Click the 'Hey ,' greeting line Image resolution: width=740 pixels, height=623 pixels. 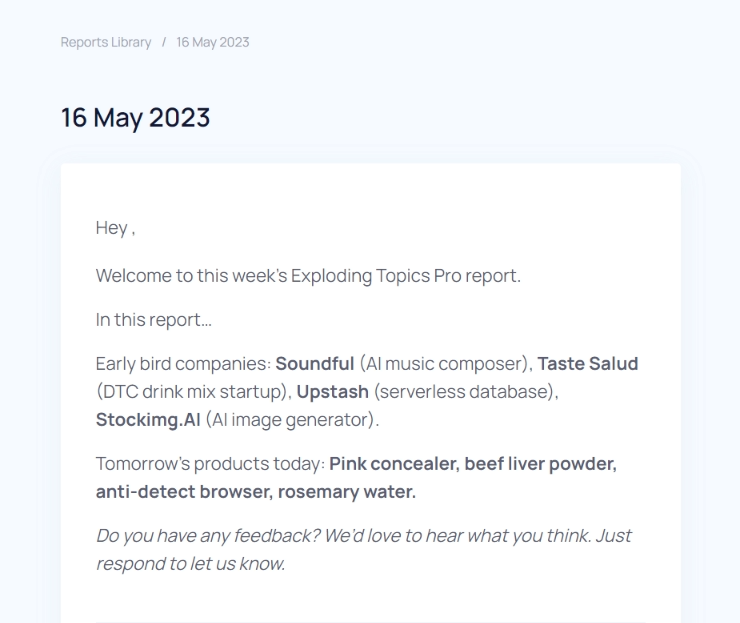click(115, 228)
